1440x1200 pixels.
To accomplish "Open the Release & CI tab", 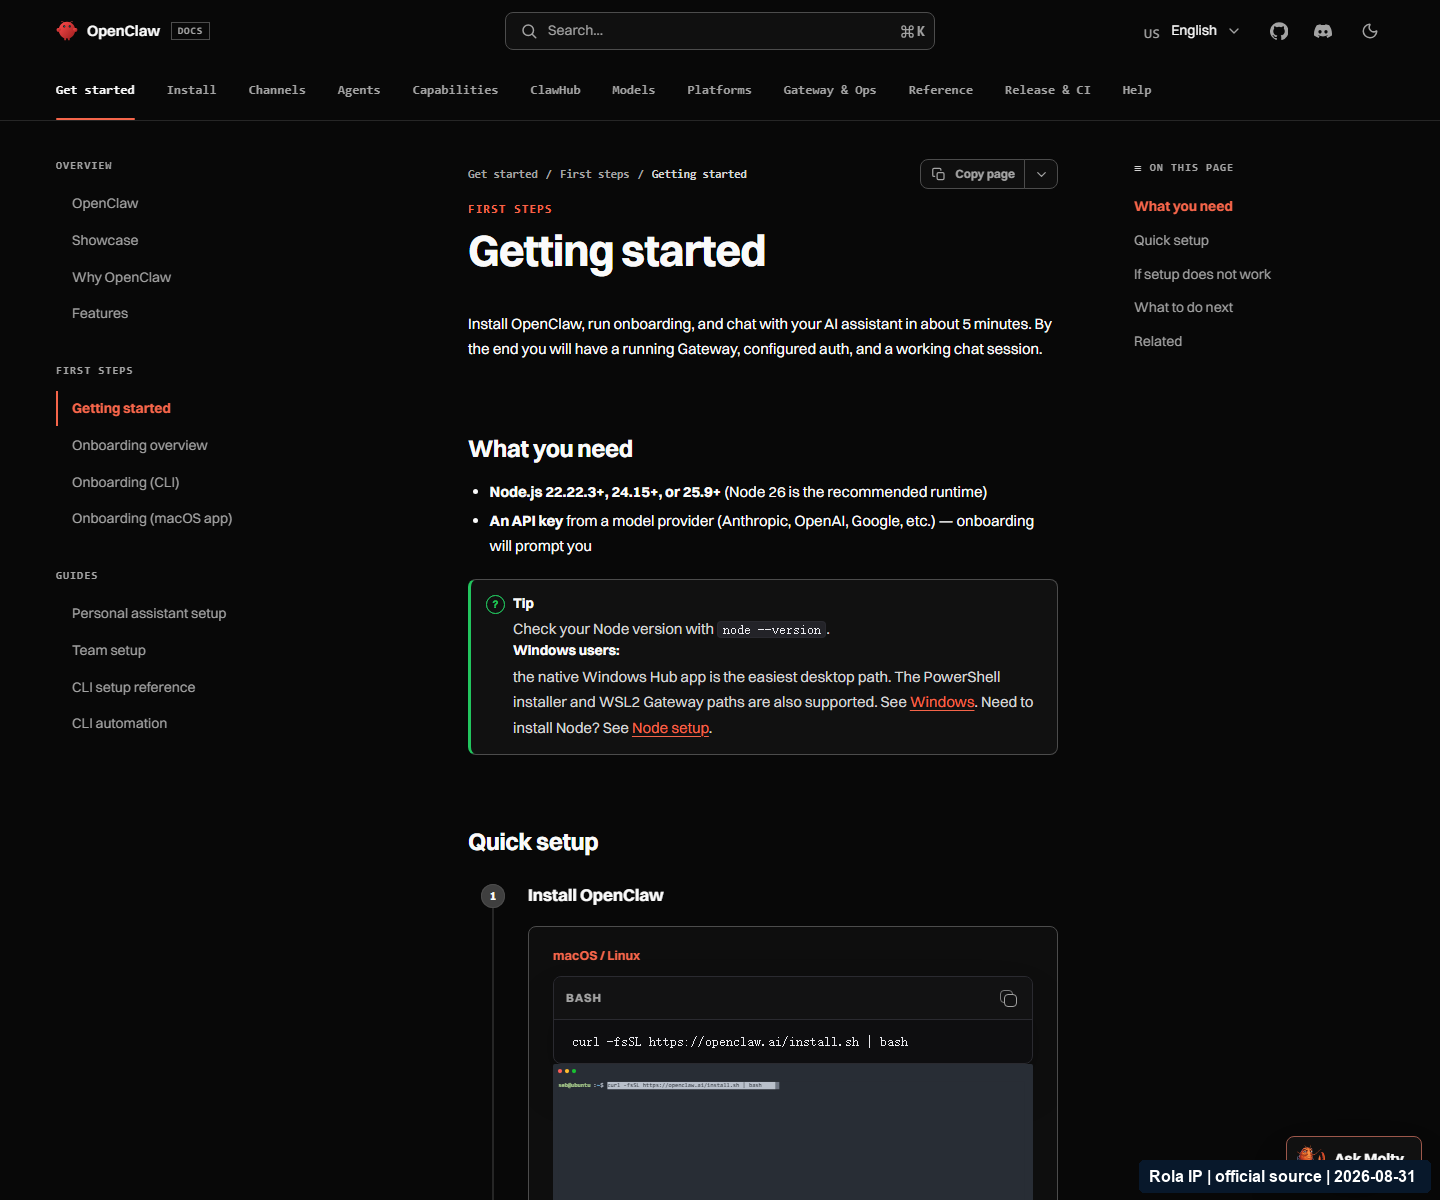I will click(x=1047, y=90).
